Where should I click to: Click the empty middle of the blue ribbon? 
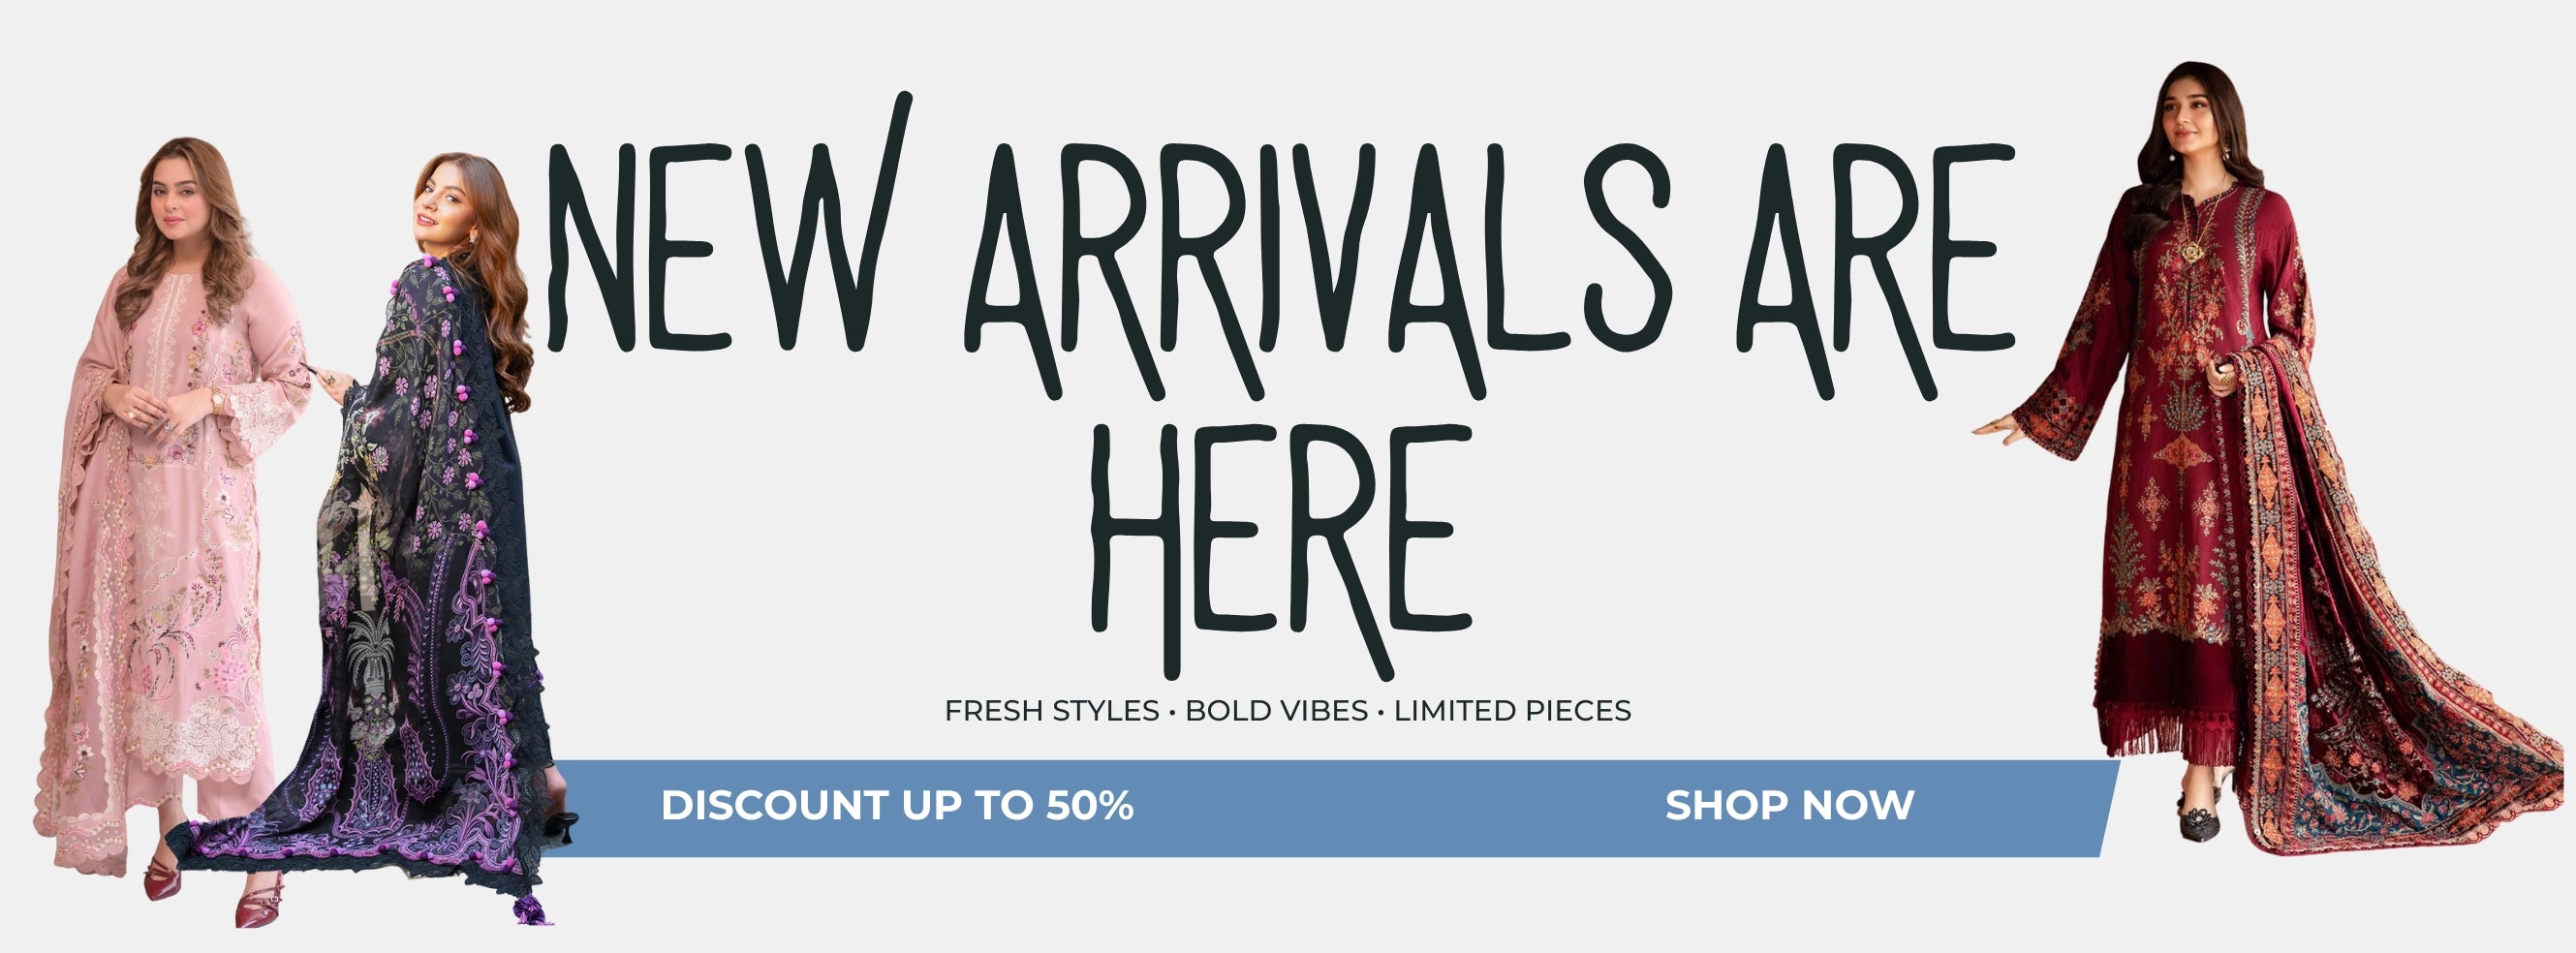point(1400,808)
